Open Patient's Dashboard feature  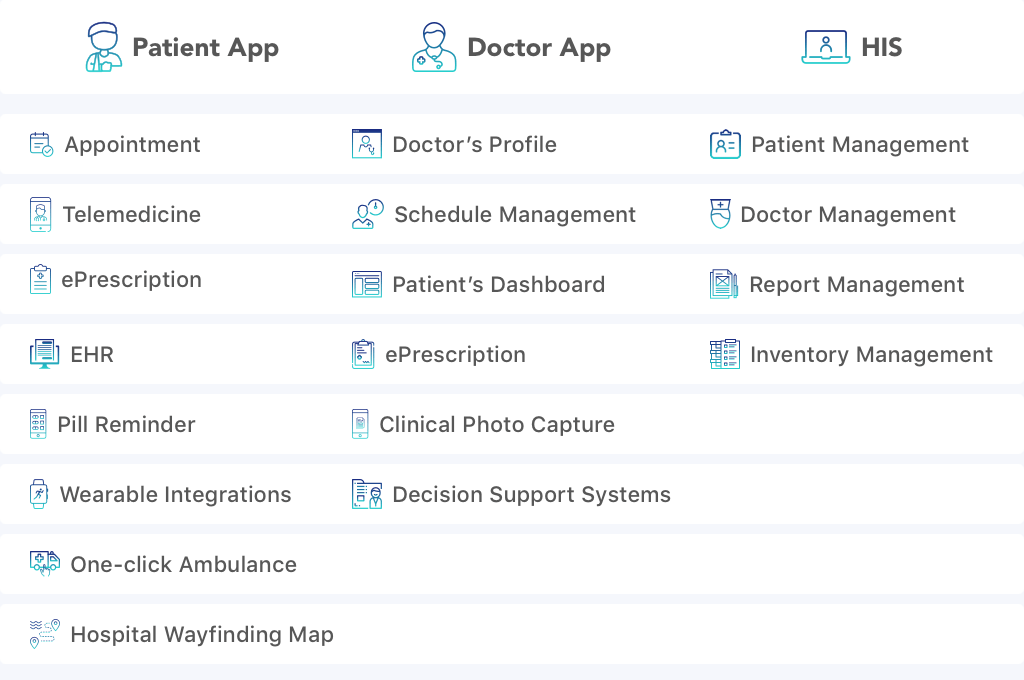click(x=498, y=284)
